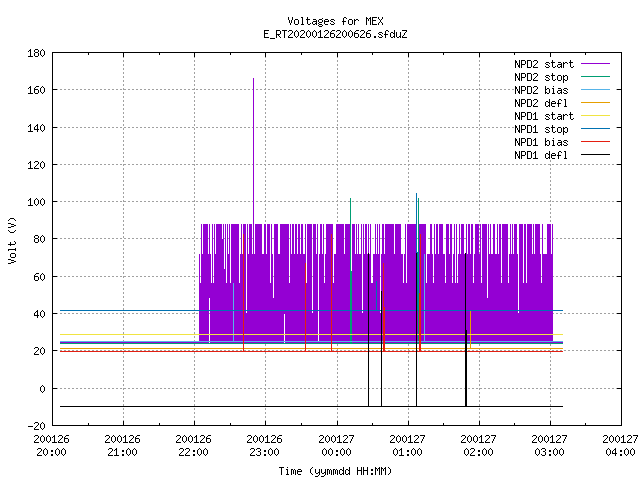This screenshot has height=480, width=640.
Task: Click the 'NPD1 bias' legend label
Action: (541, 142)
